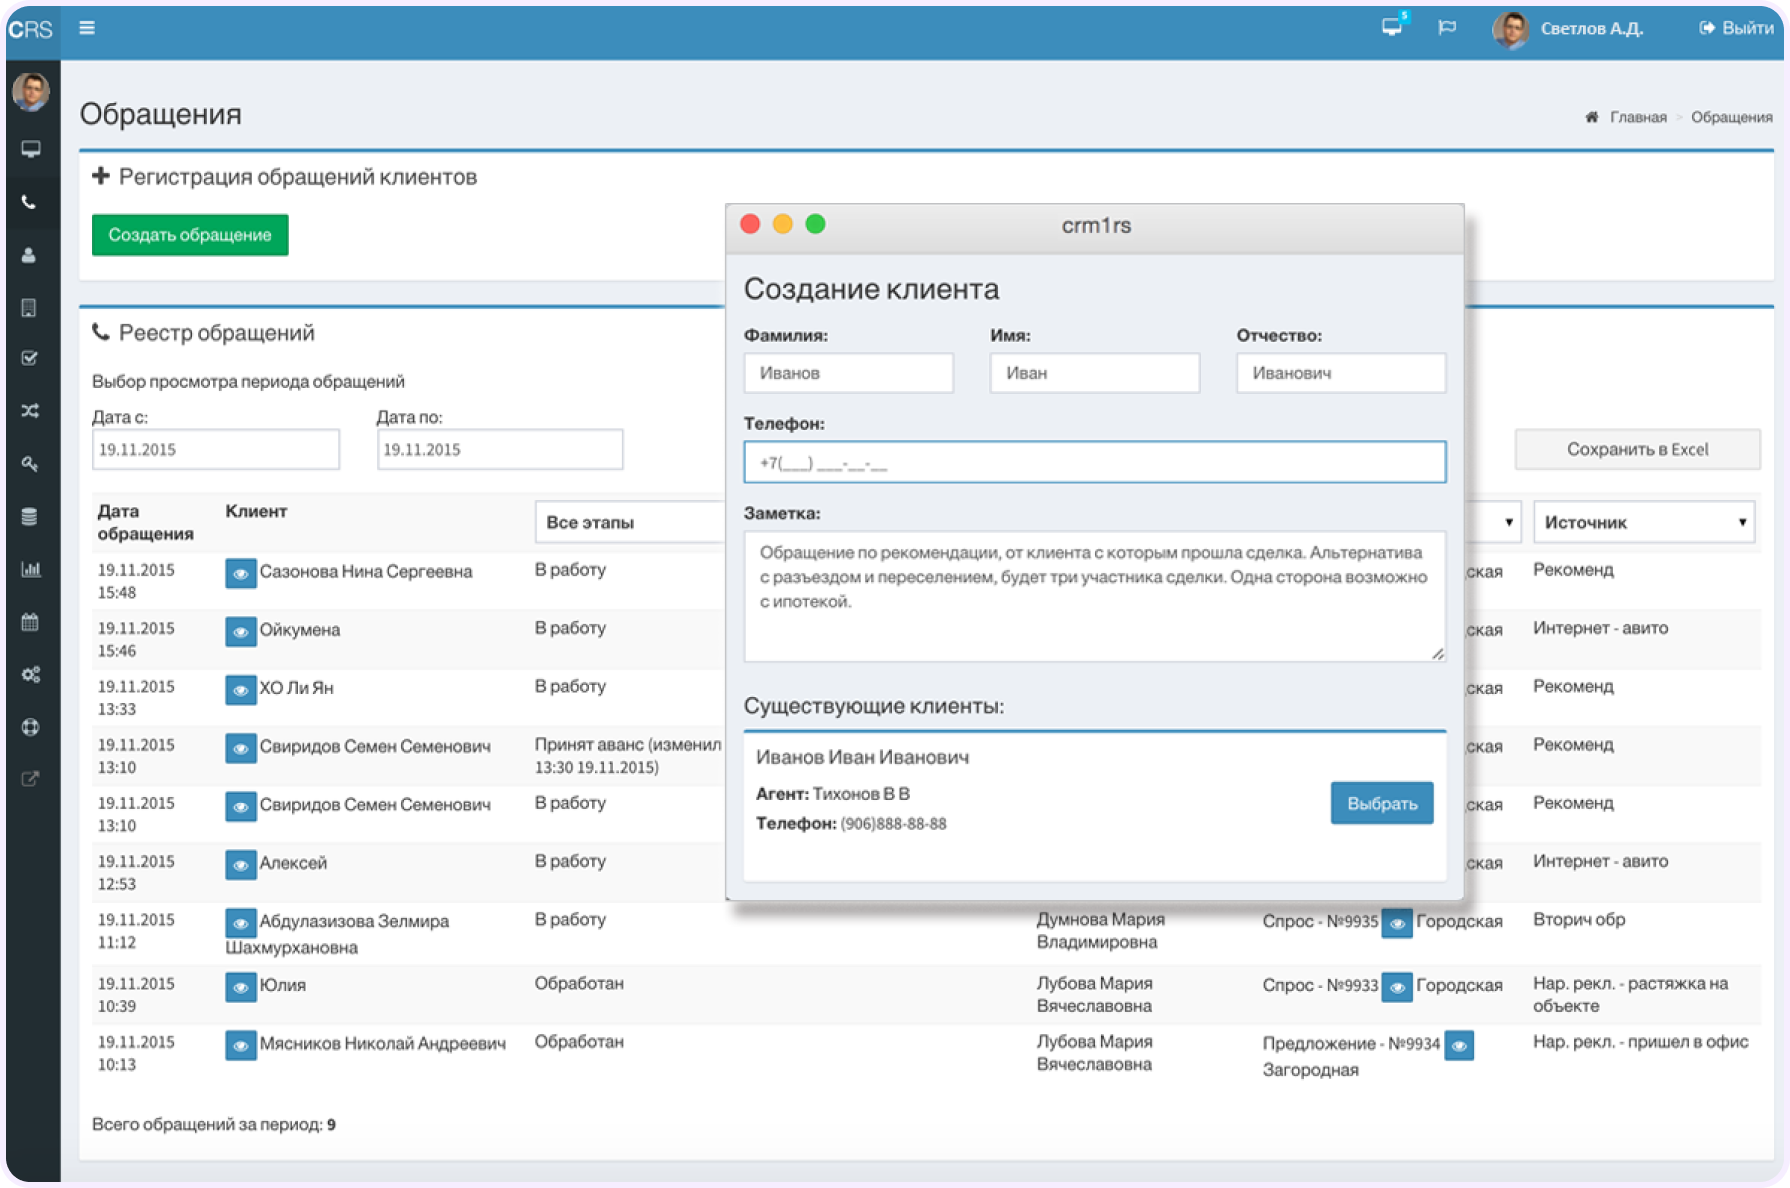Click the Фамилия field in the client dialog
Screen dimensions: 1790x1188
tap(849, 373)
